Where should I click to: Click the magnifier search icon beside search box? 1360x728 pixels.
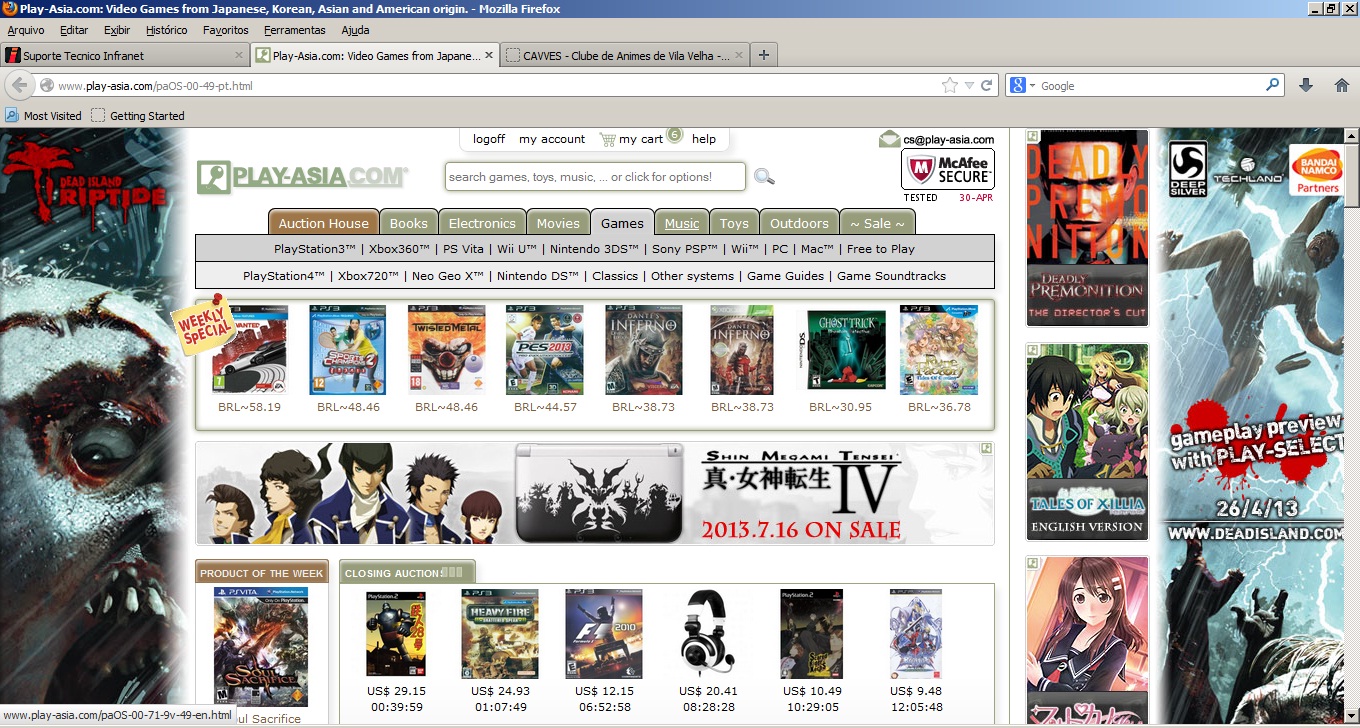pyautogui.click(x=764, y=177)
